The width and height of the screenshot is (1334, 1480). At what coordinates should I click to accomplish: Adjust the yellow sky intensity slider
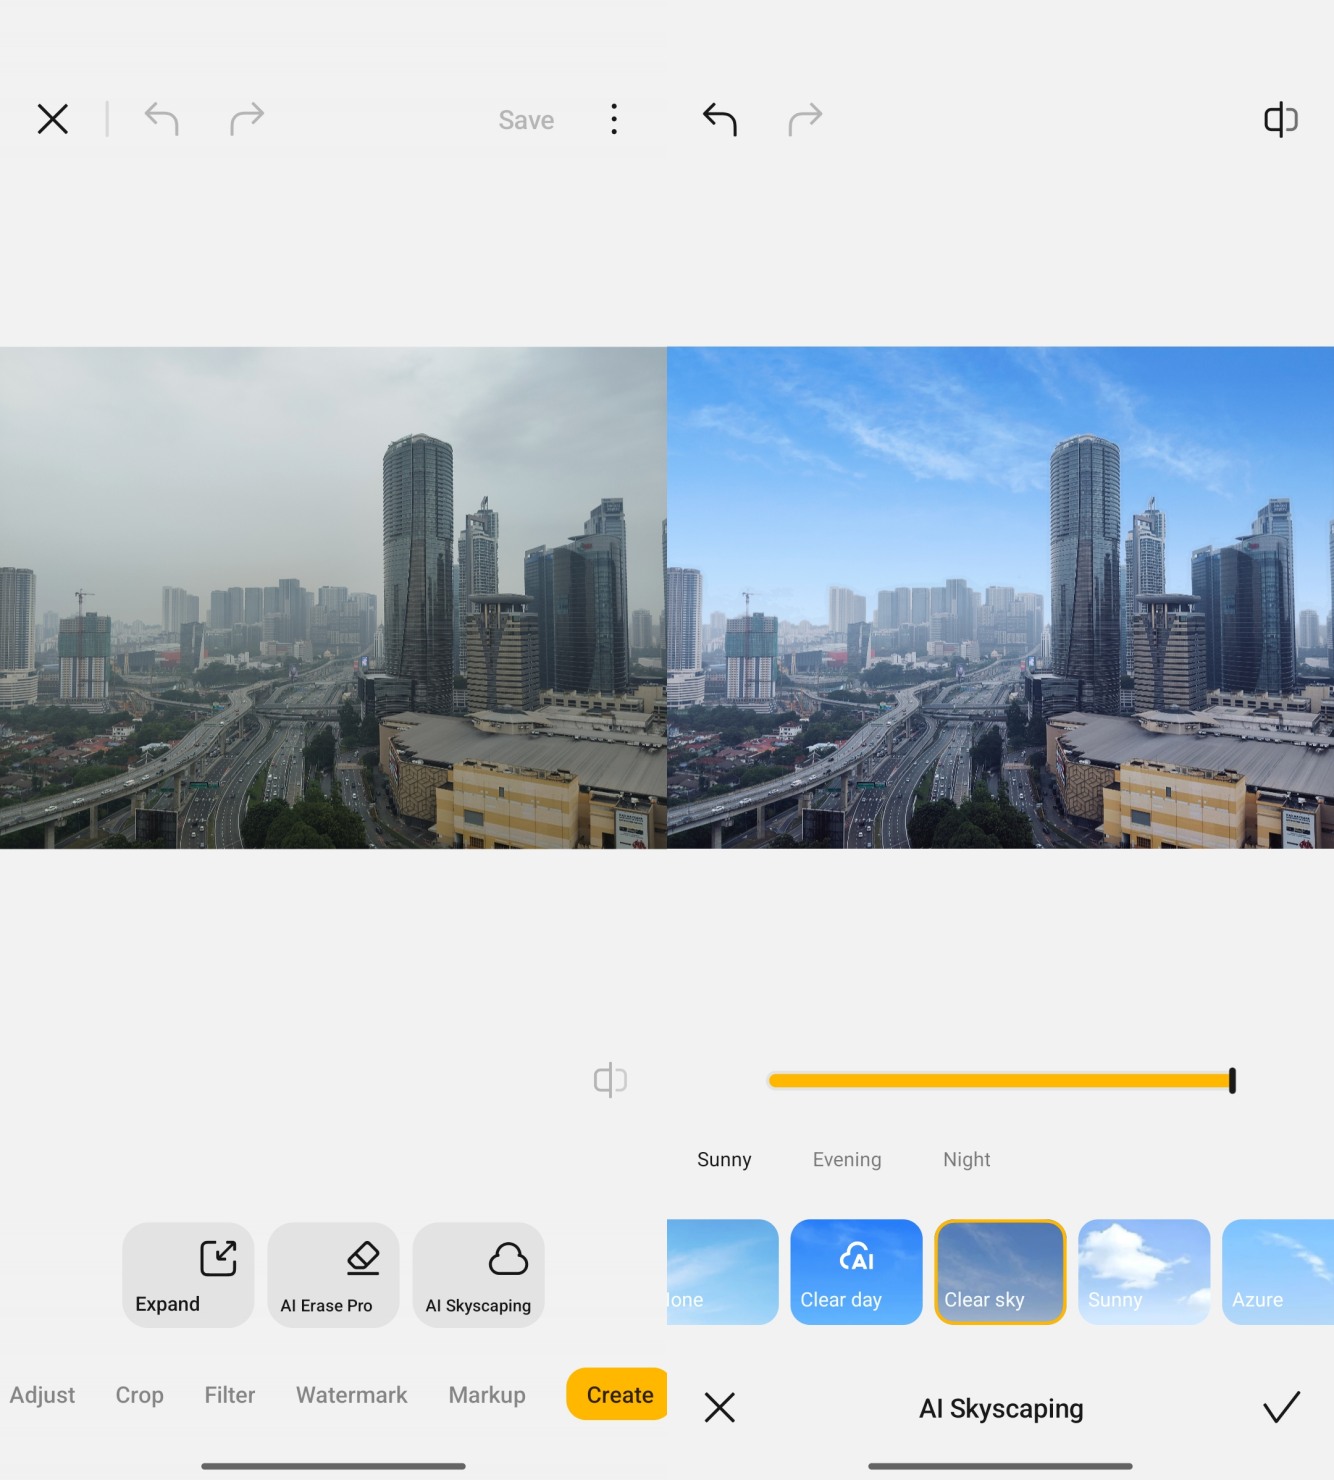click(x=1001, y=1080)
